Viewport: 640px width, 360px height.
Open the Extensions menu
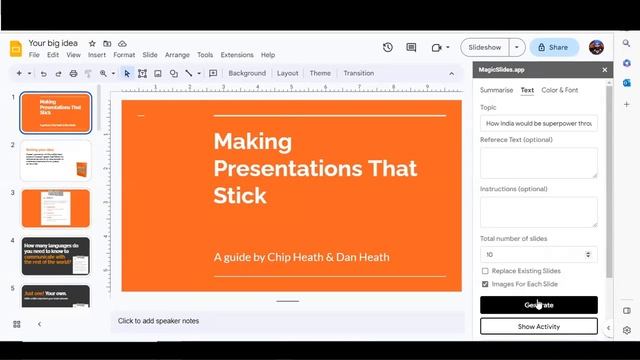(x=237, y=55)
